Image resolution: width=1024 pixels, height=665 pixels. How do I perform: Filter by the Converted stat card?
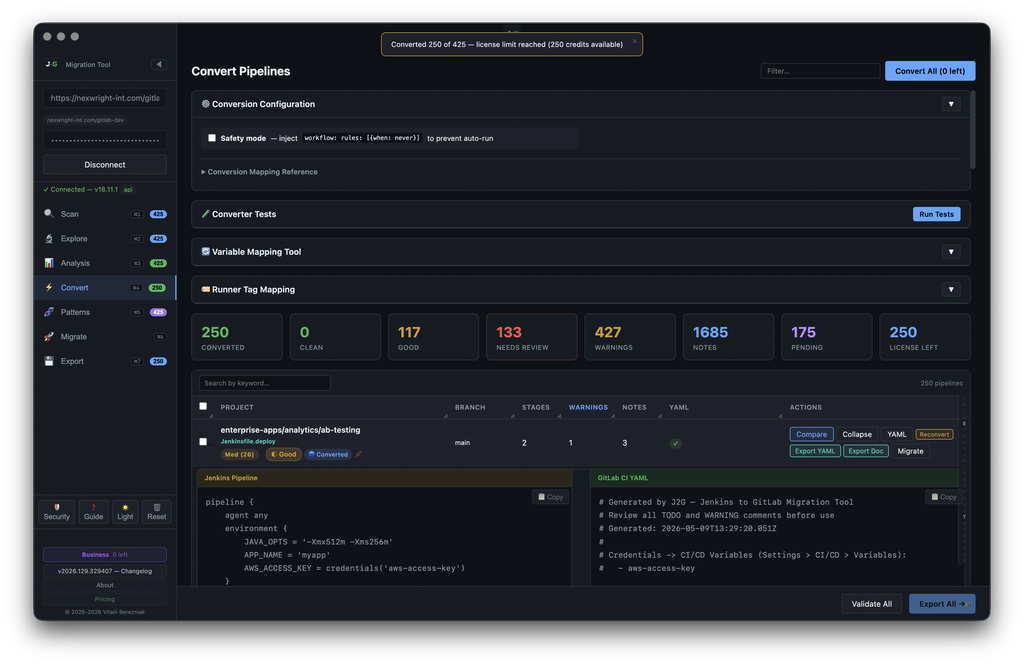pos(237,337)
